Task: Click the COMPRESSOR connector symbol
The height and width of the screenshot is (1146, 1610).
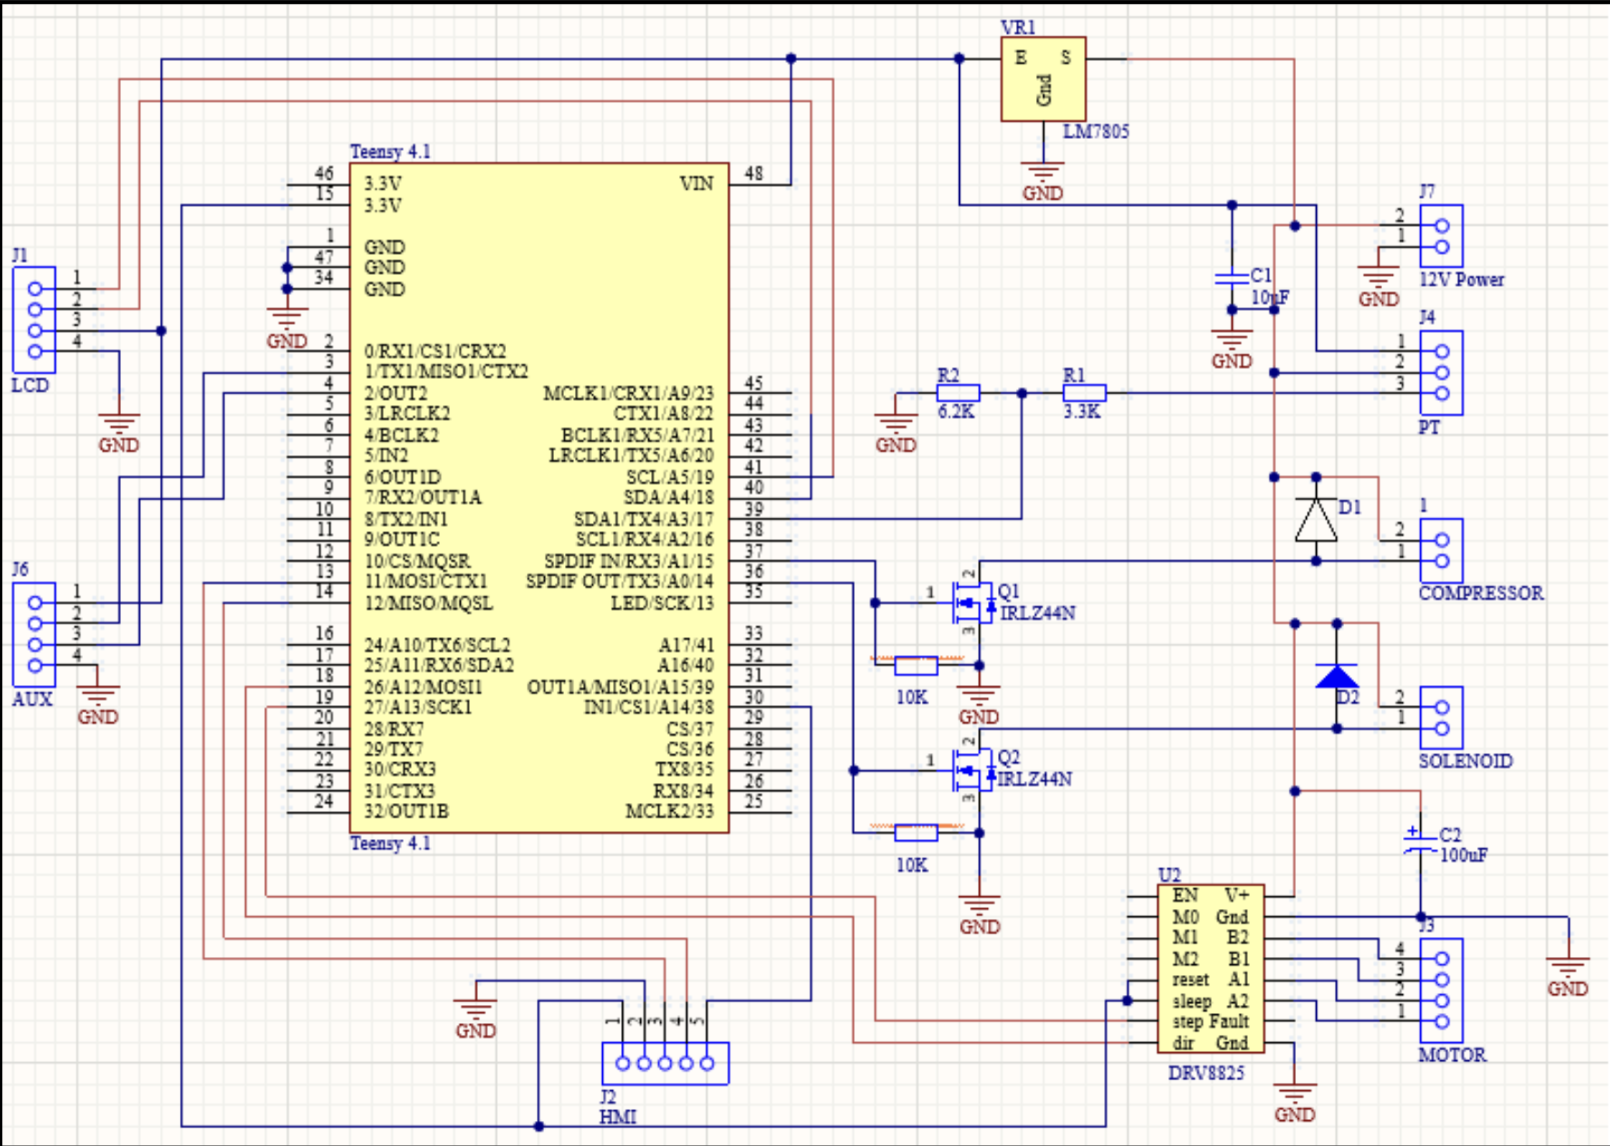Action: tap(1441, 550)
